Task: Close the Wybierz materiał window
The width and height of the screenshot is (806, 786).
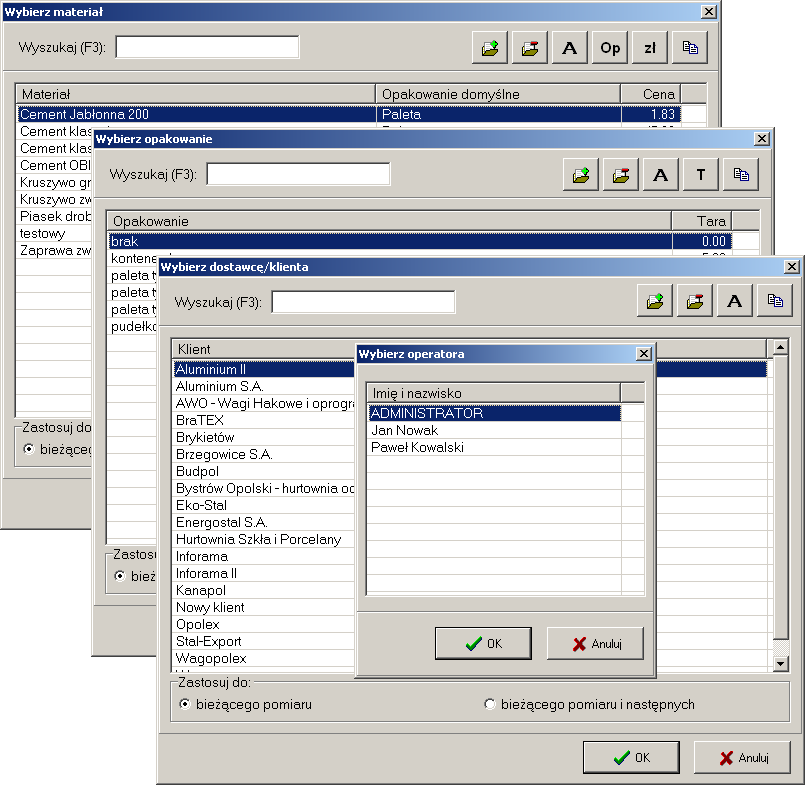Action: coord(709,12)
